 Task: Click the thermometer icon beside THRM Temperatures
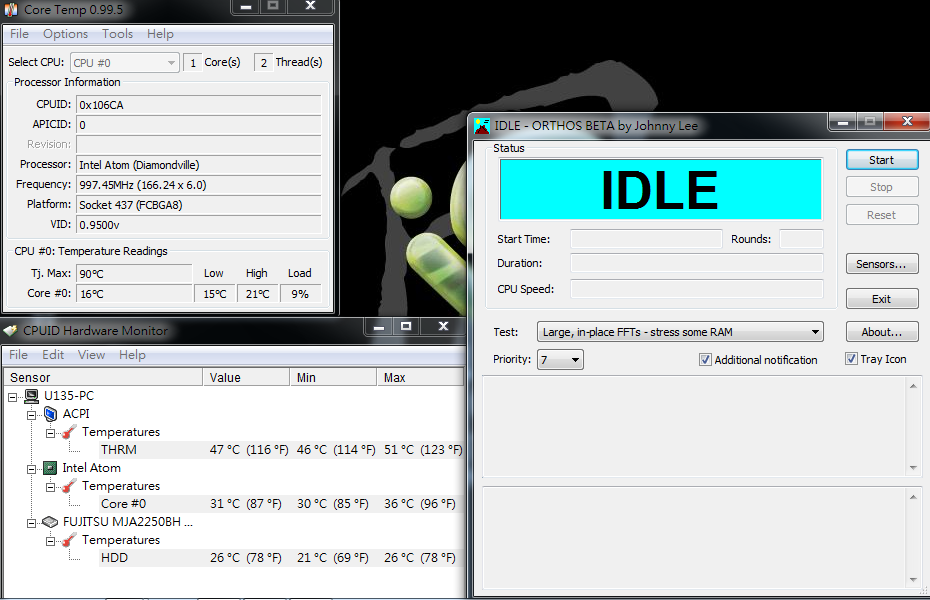69,432
